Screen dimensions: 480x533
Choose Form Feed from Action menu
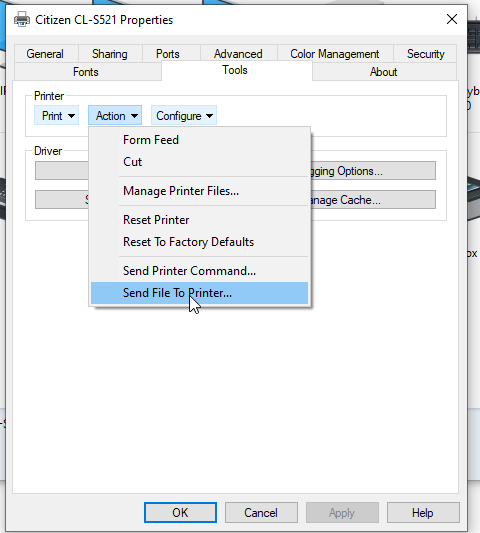coord(200,140)
